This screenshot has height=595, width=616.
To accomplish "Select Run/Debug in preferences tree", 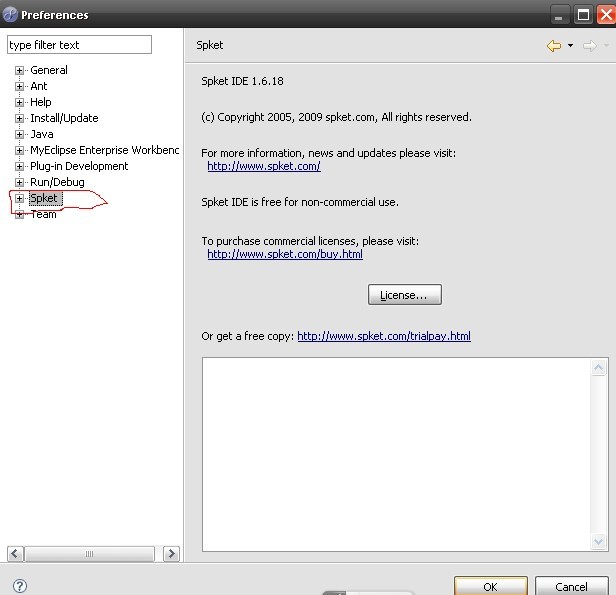I will [57, 182].
